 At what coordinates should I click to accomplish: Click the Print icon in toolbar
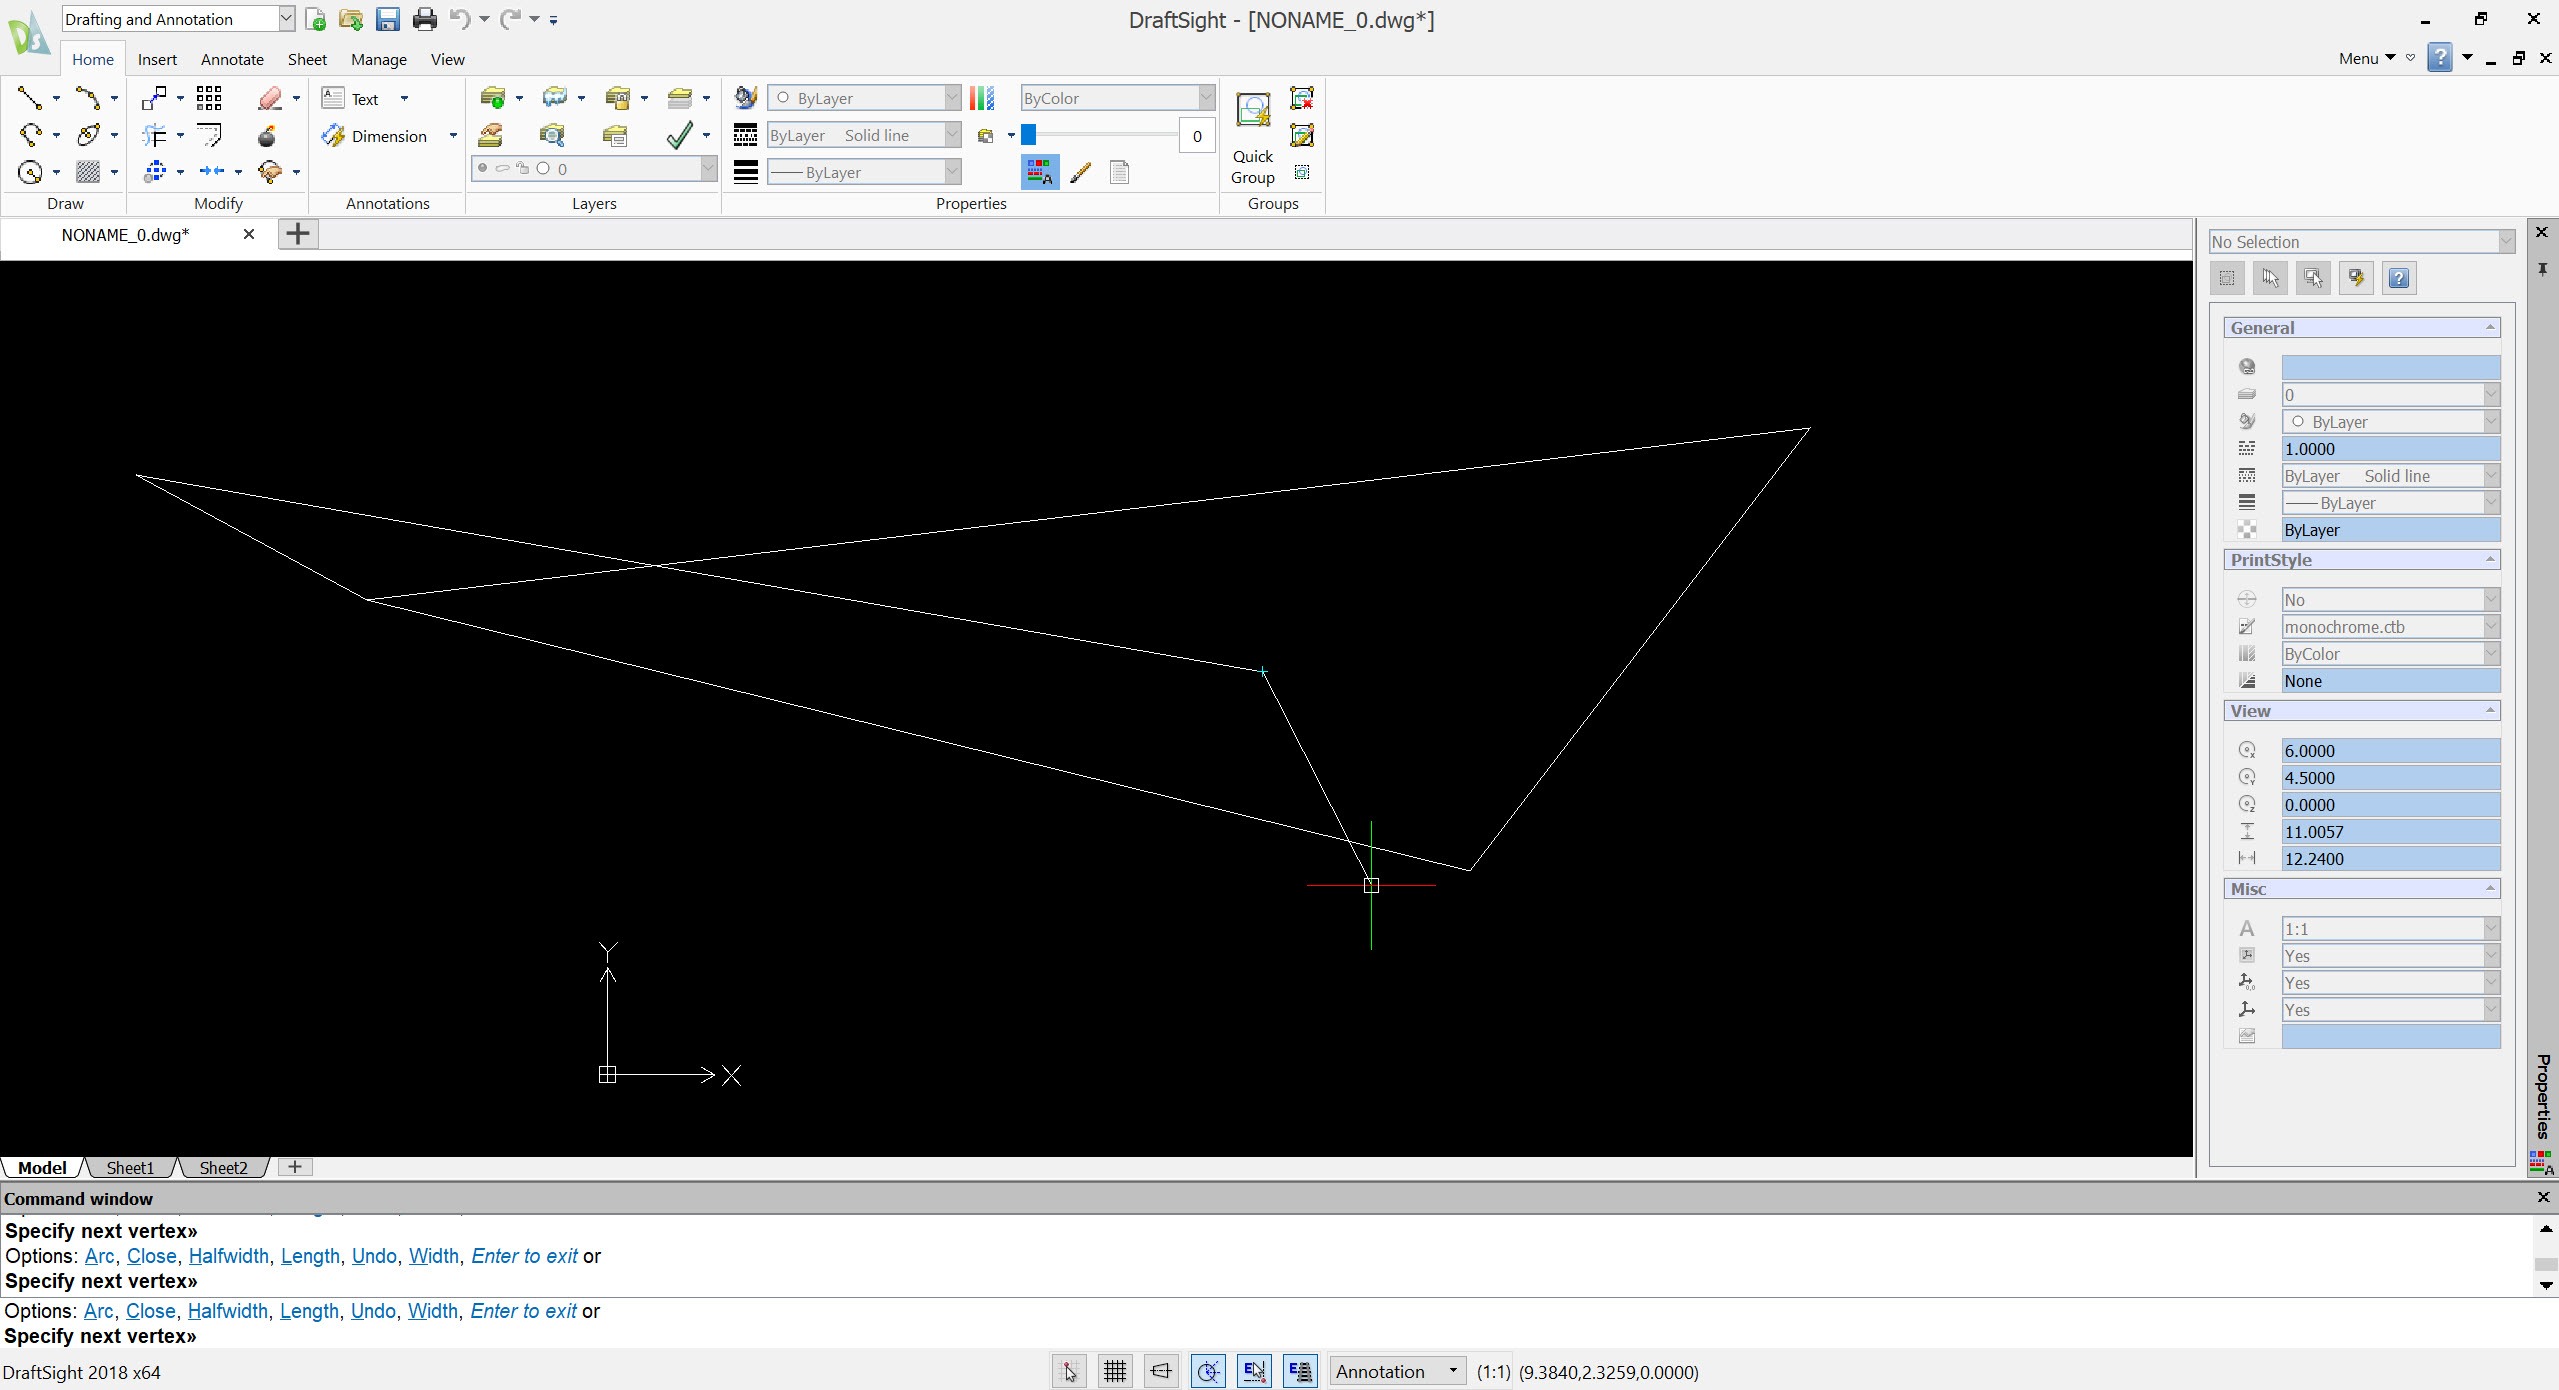(x=424, y=19)
